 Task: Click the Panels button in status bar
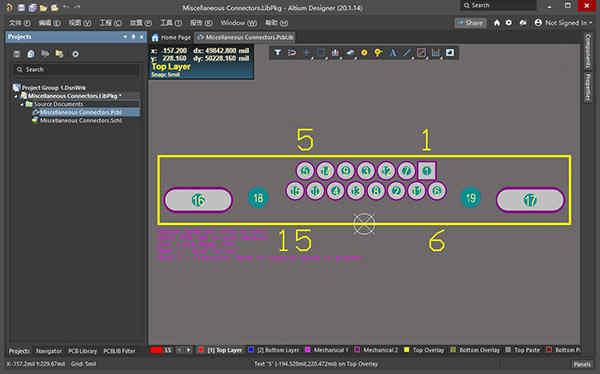[582, 364]
